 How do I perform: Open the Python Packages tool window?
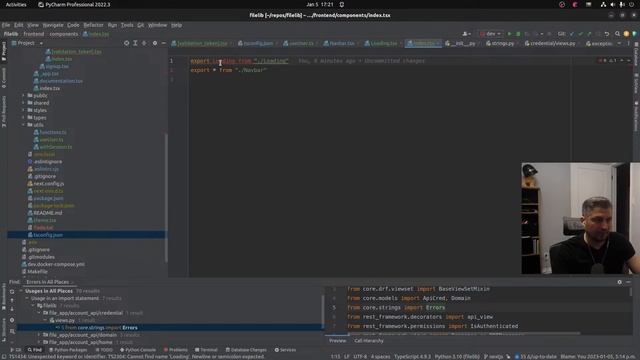68,350
